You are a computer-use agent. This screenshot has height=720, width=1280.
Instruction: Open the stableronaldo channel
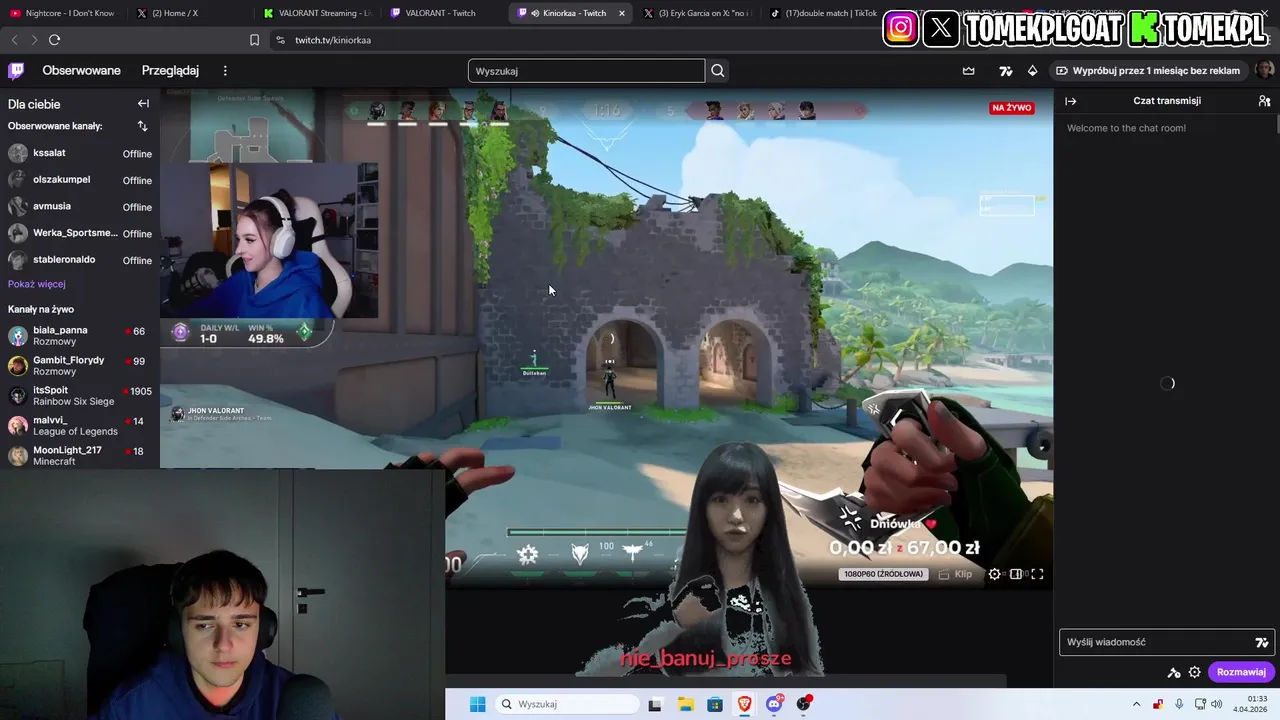[x=80, y=260]
